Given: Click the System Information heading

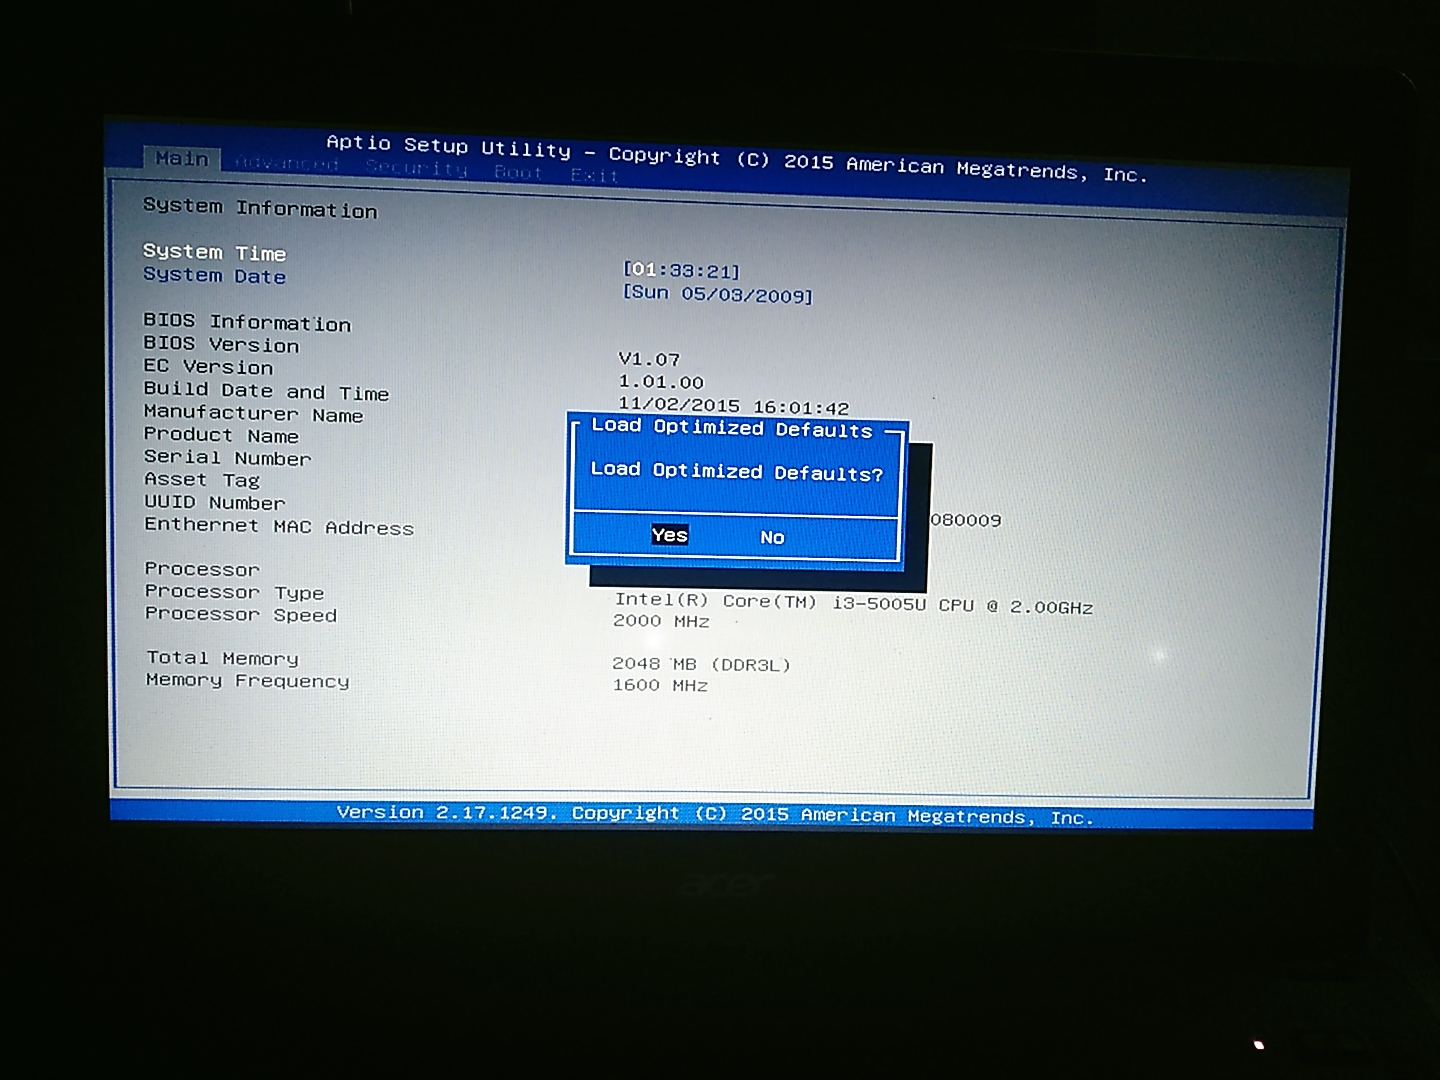Looking at the screenshot, I should tap(260, 208).
